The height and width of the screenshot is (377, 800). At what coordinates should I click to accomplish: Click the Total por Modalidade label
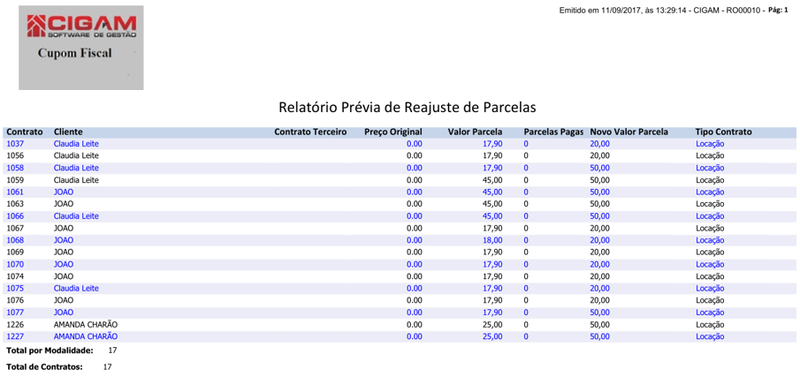tap(50, 350)
